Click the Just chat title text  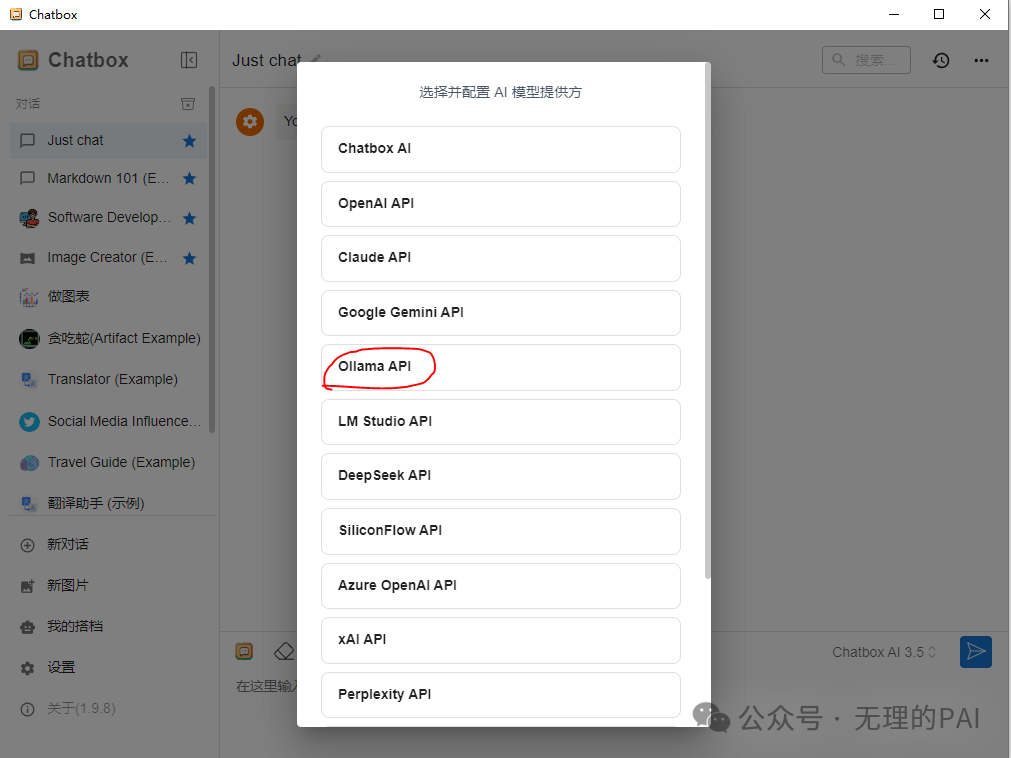[267, 61]
